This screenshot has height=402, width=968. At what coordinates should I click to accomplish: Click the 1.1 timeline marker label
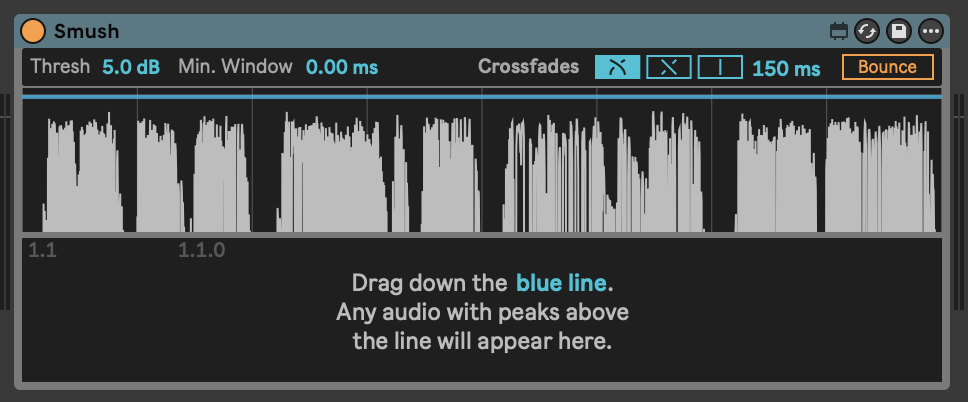[x=42, y=250]
